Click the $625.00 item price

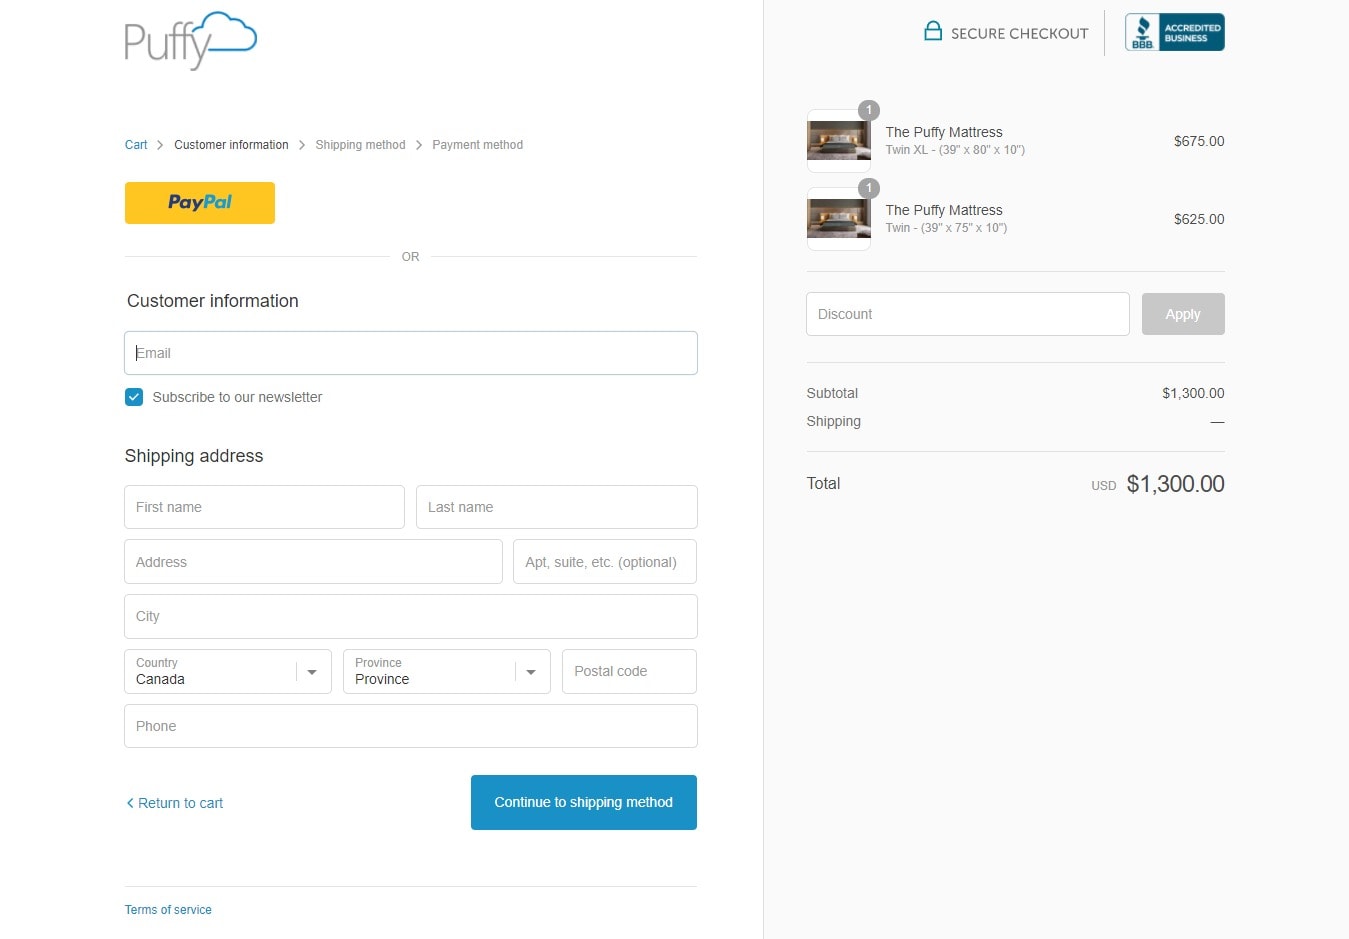point(1199,219)
